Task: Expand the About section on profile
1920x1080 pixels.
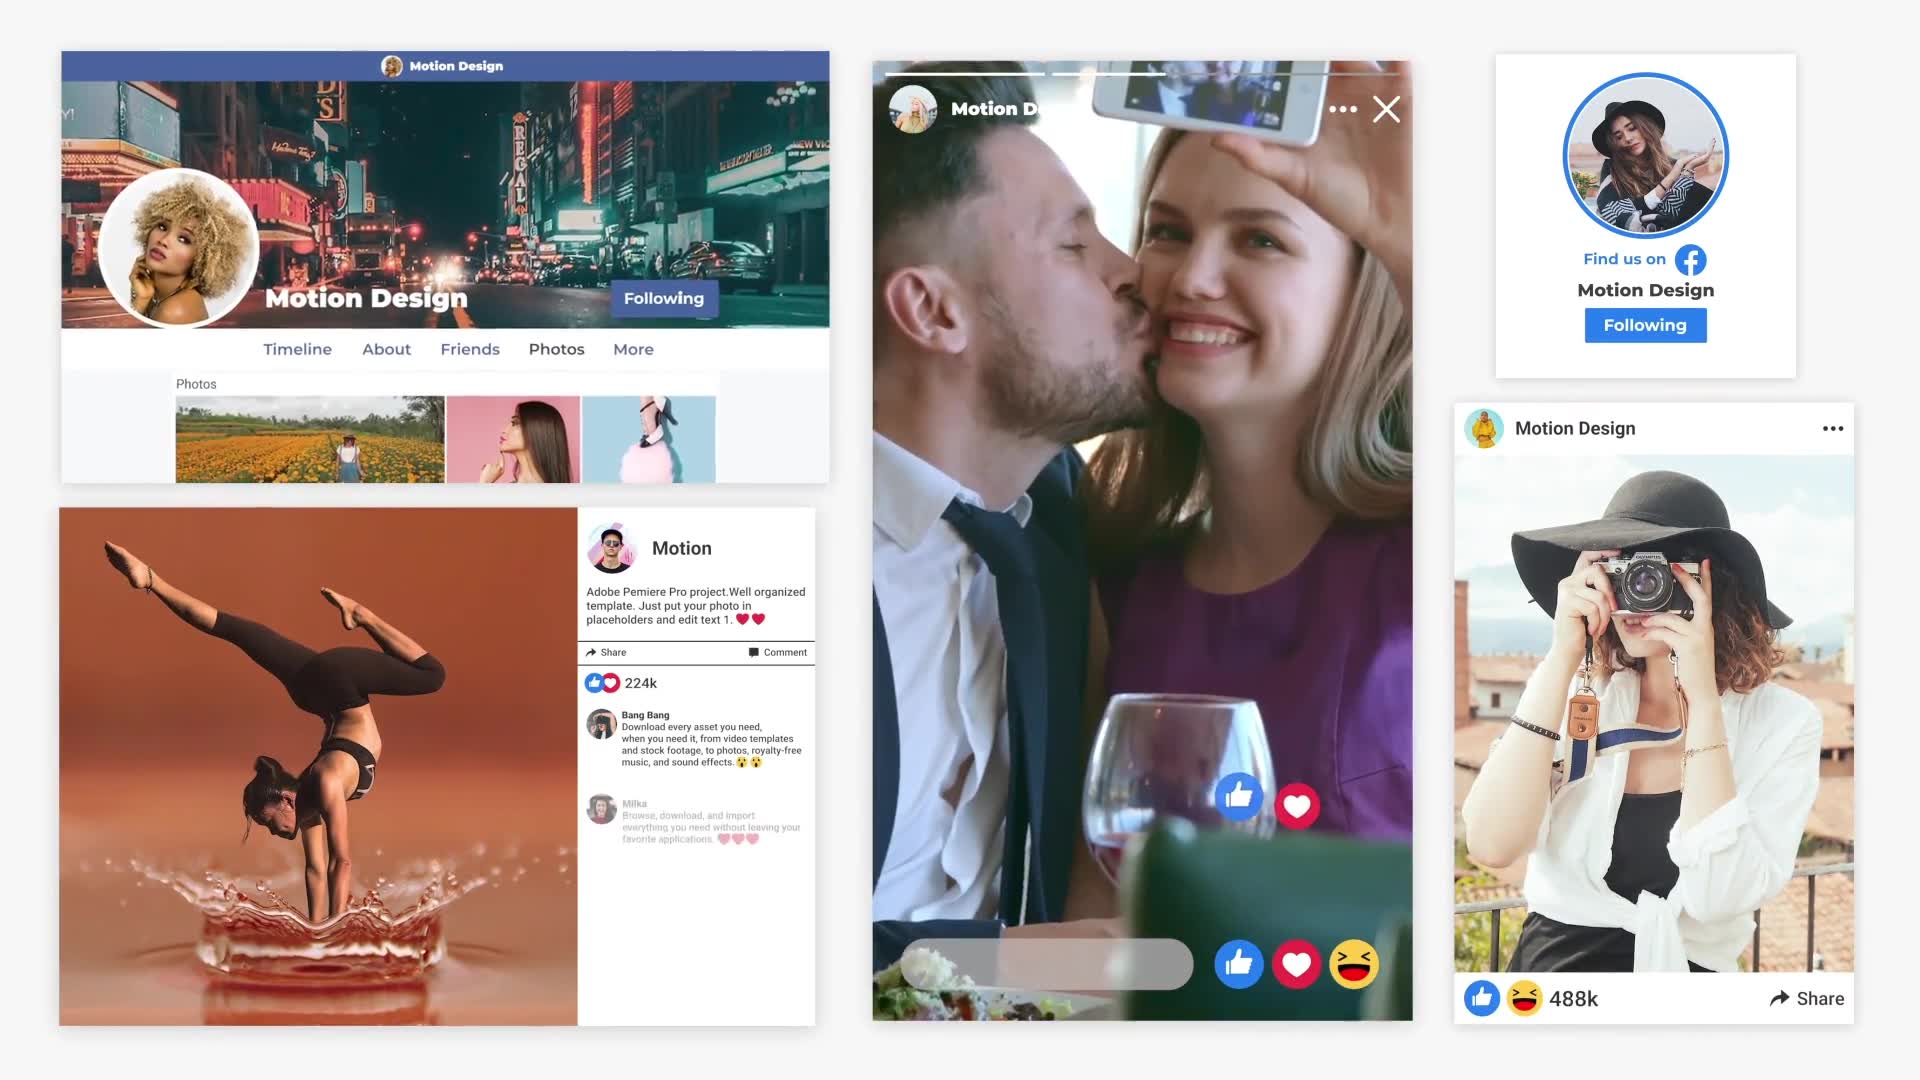Action: [385, 348]
